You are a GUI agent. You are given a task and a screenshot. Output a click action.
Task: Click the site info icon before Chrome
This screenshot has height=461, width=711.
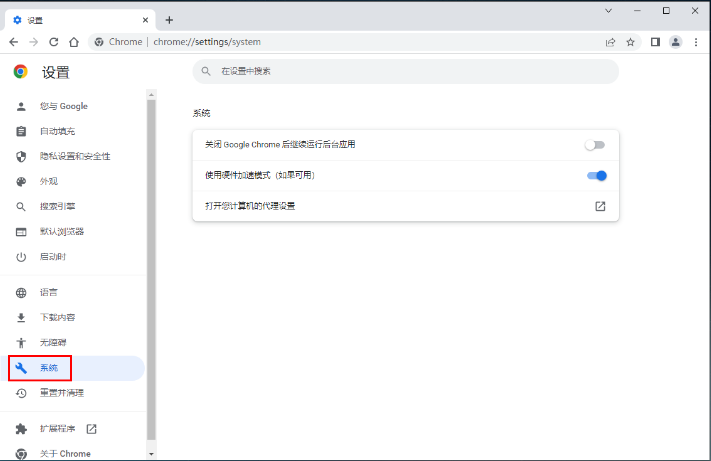tap(99, 42)
